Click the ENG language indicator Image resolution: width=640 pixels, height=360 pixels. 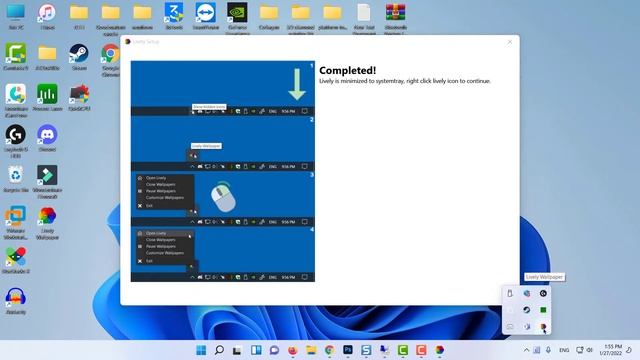click(x=564, y=350)
